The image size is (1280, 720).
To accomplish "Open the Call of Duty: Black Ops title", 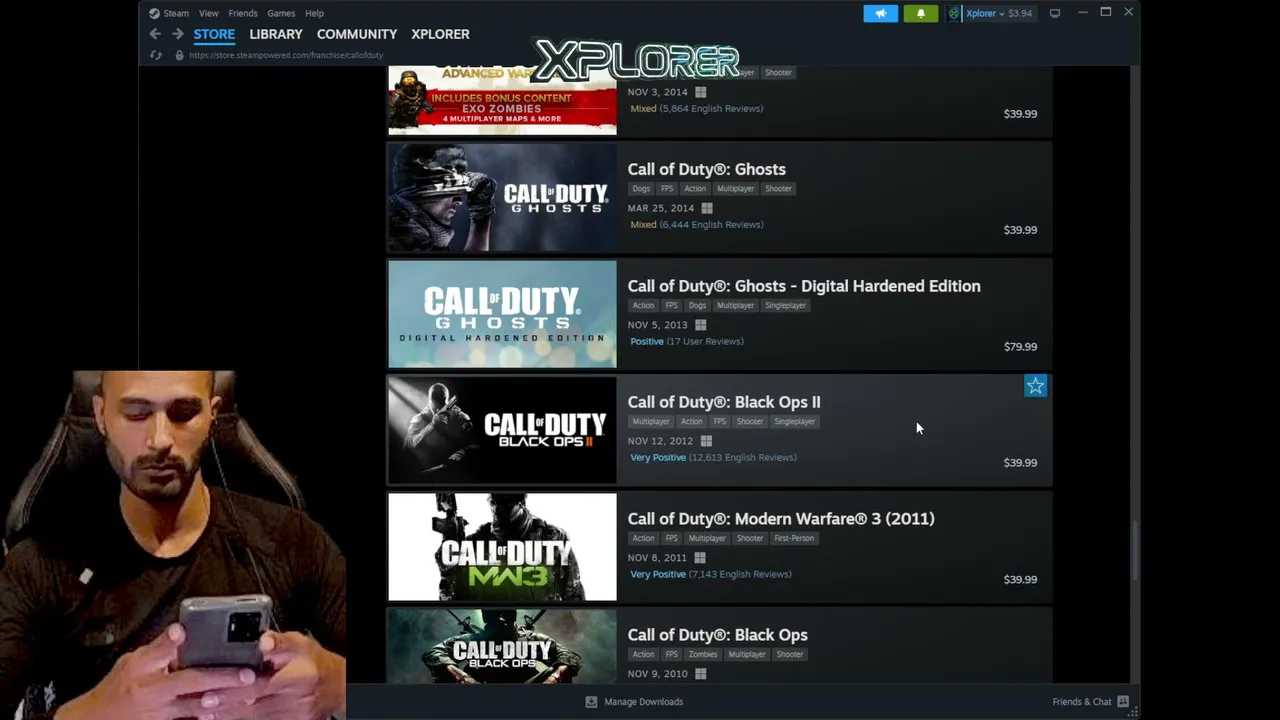I will pos(718,635).
